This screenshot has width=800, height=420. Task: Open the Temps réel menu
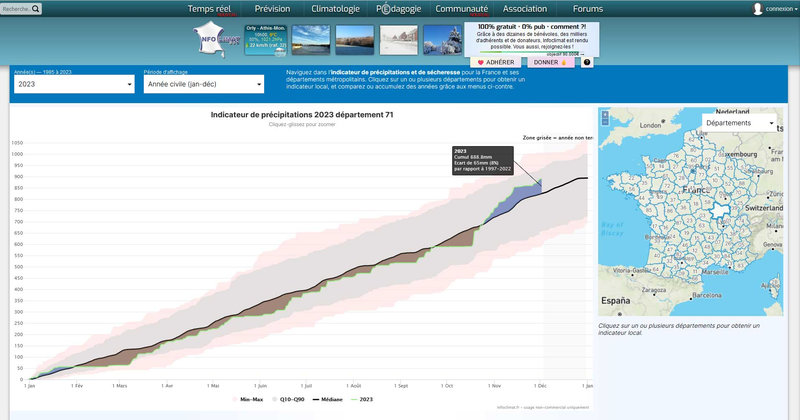209,9
